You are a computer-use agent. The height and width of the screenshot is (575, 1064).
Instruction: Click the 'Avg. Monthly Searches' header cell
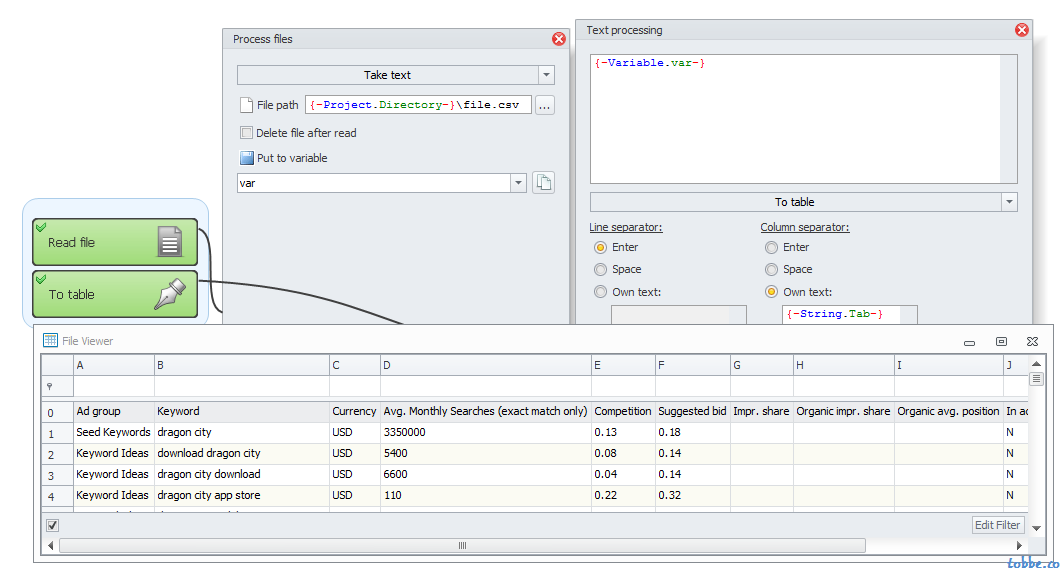pos(486,411)
